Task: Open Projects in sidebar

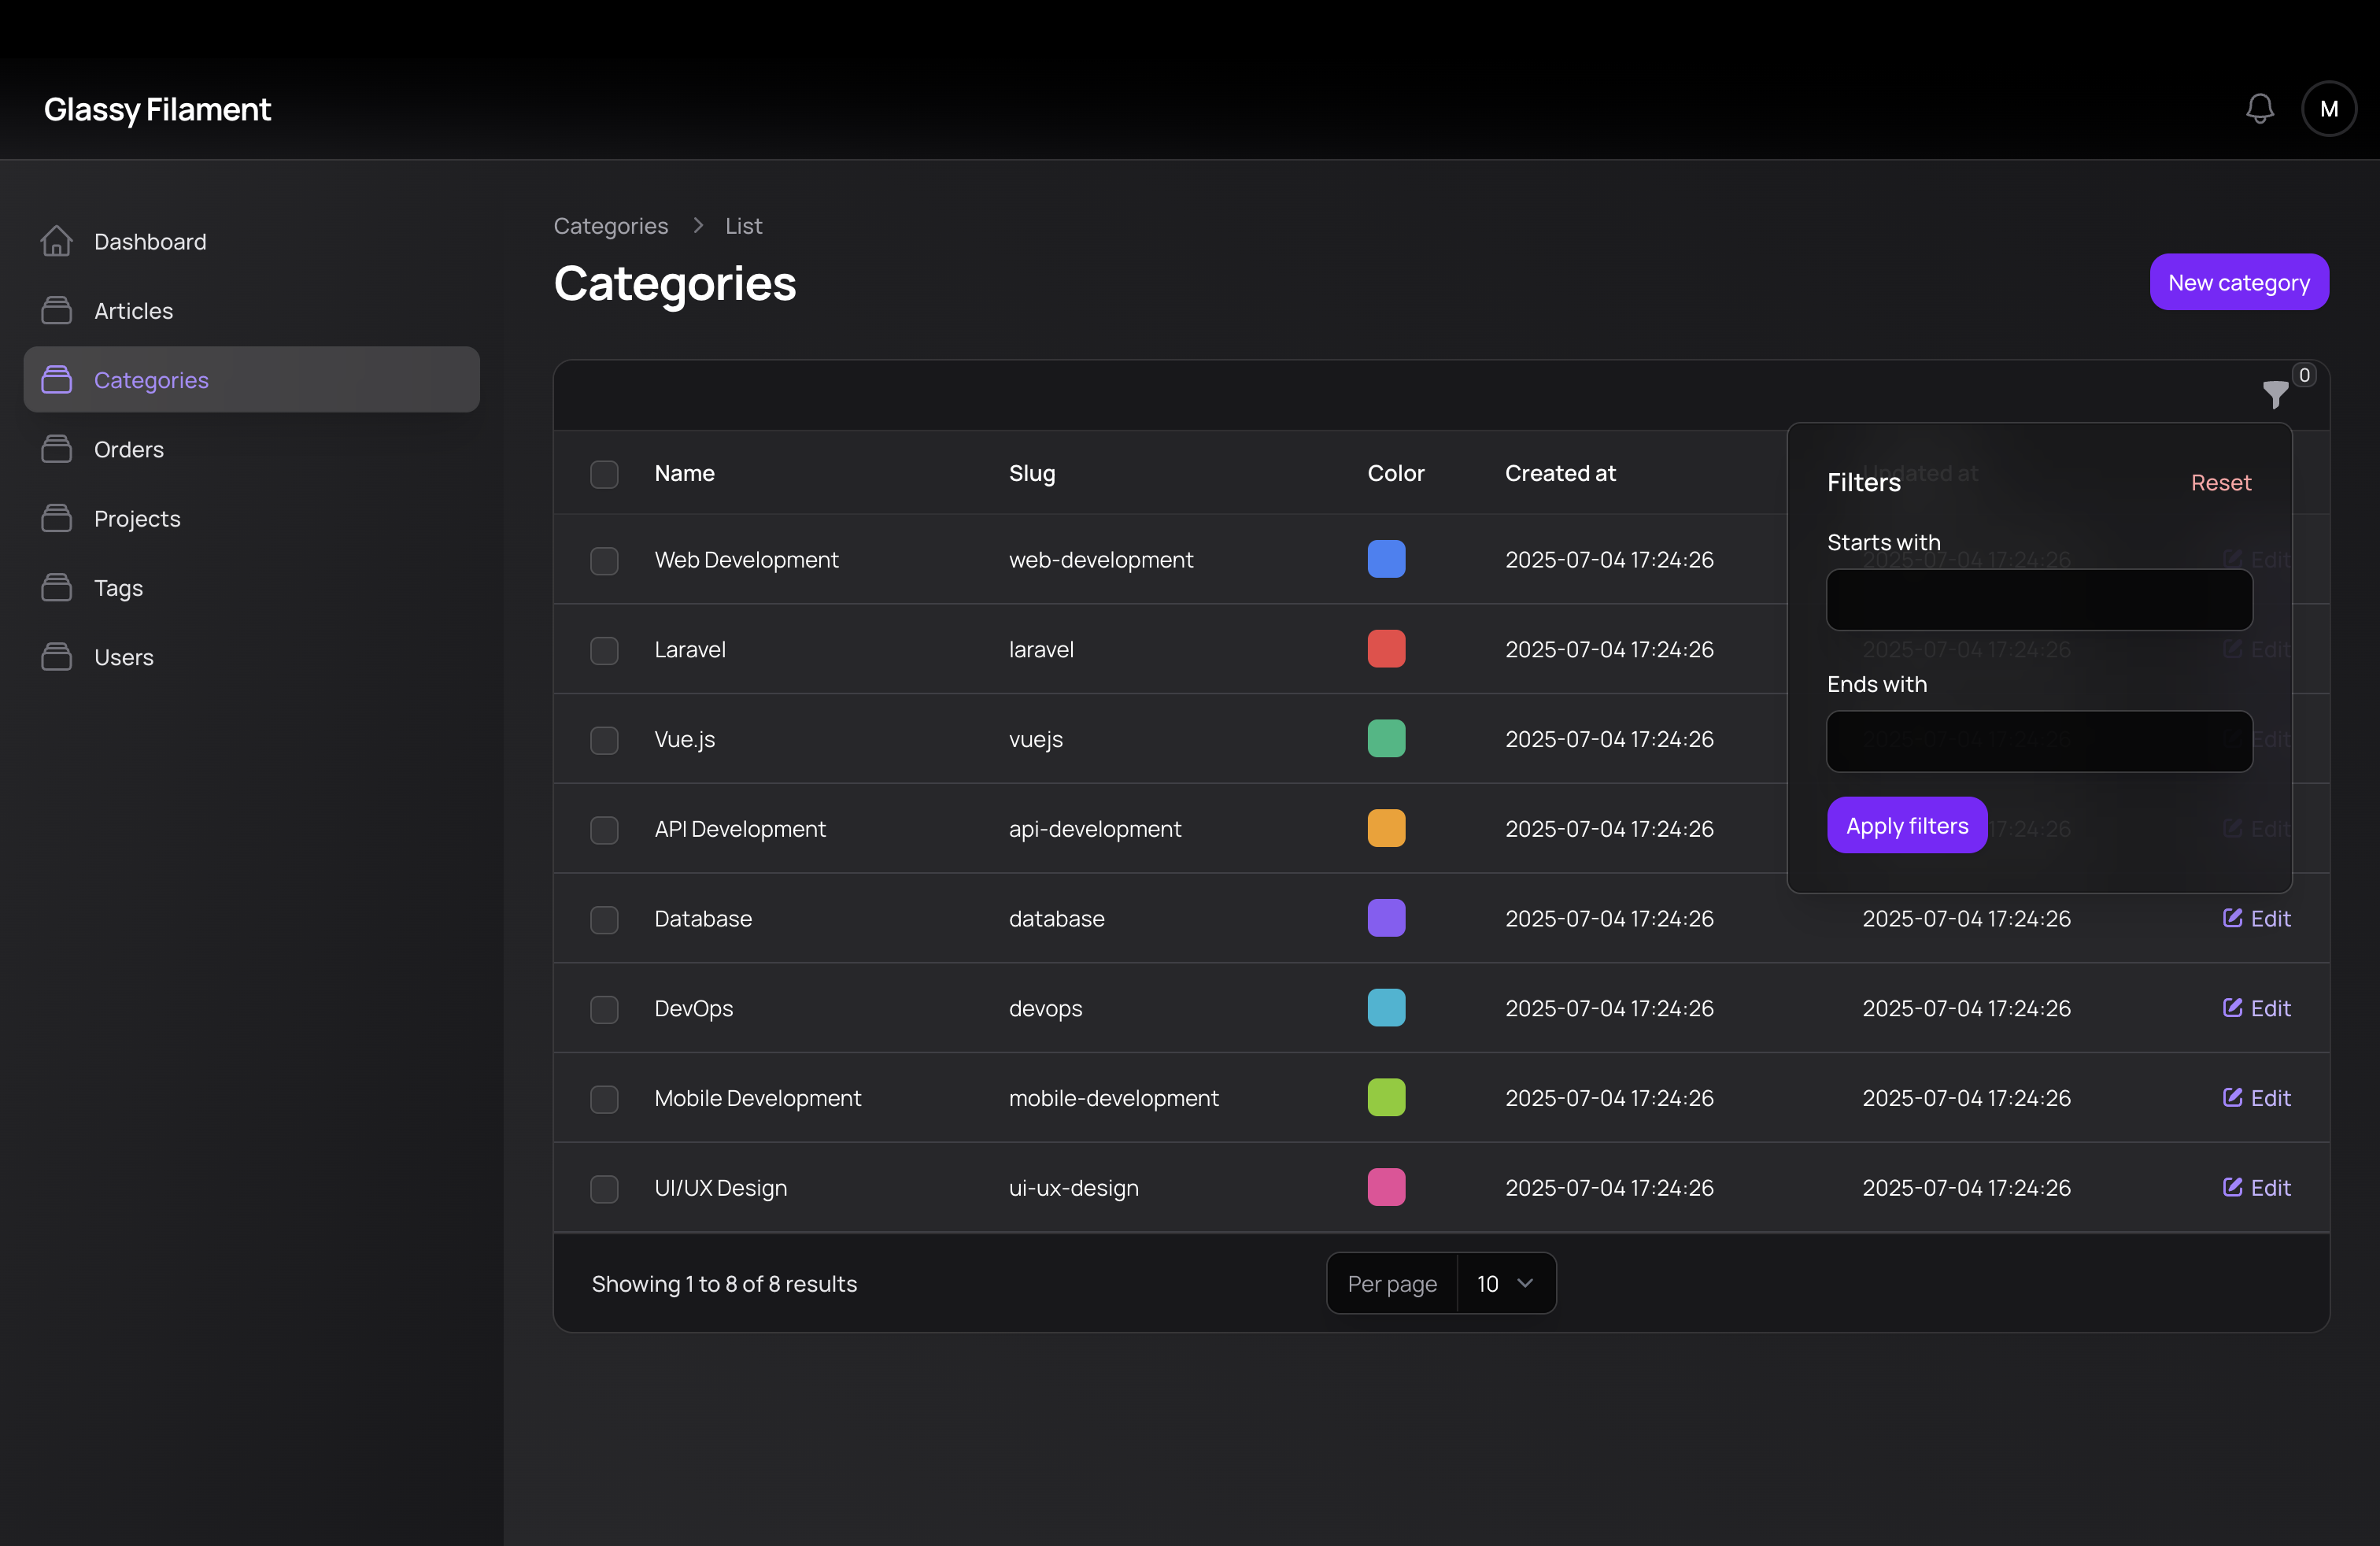Action: pyautogui.click(x=251, y=518)
